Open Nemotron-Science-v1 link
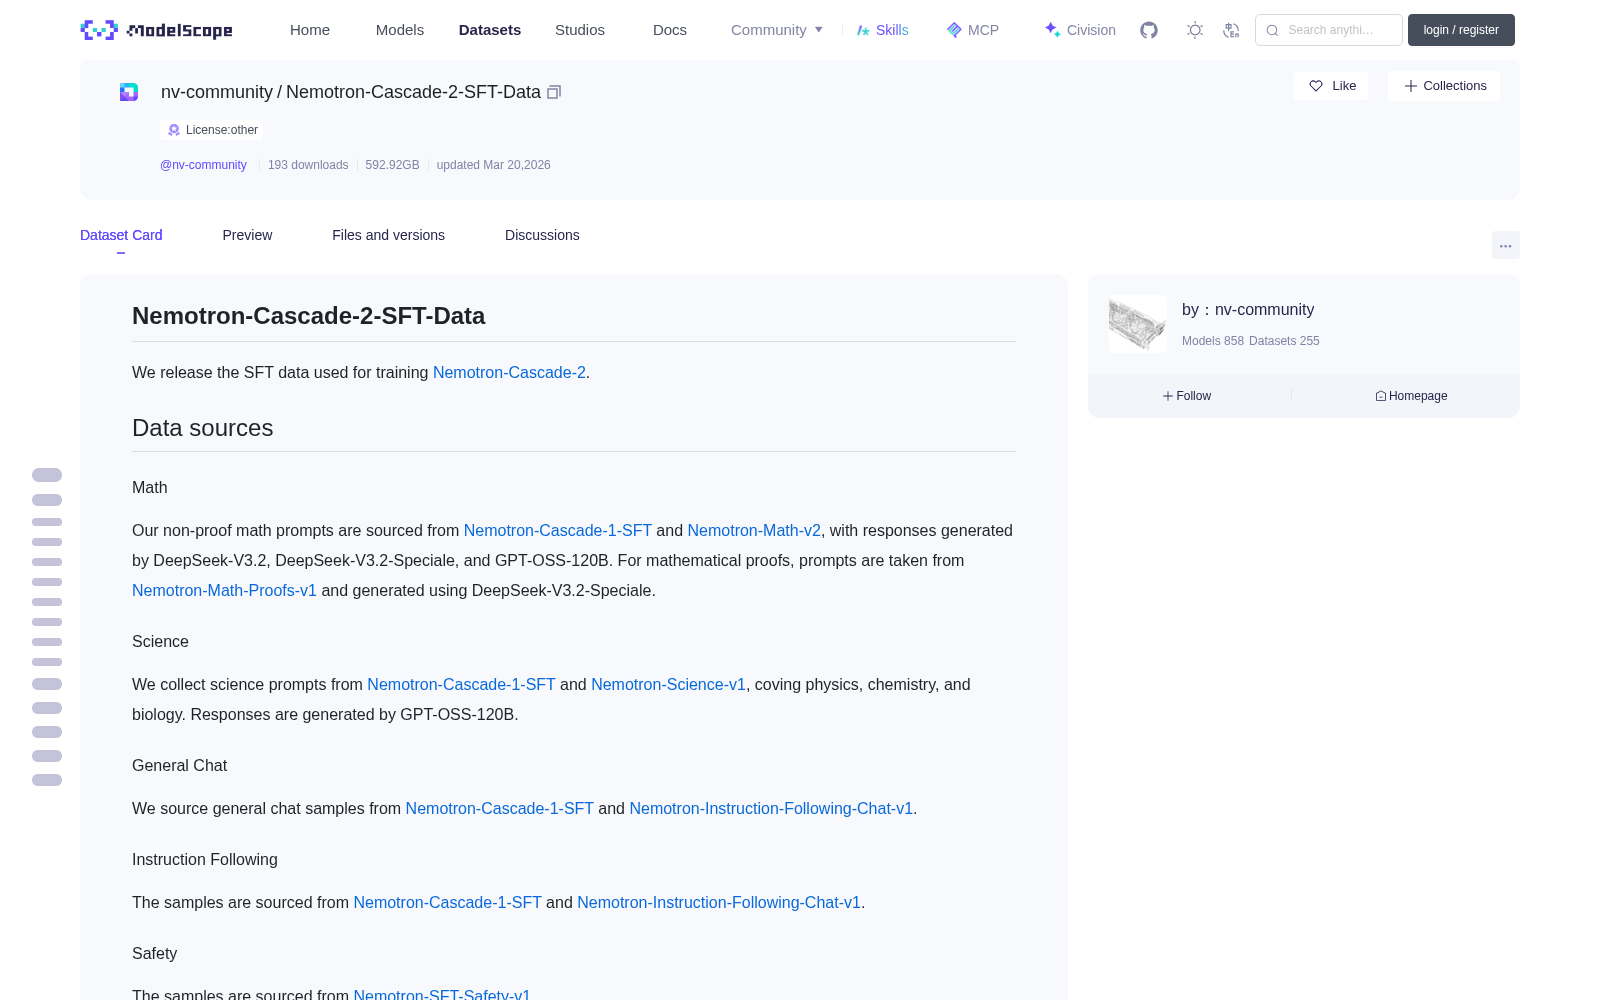This screenshot has width=1600, height=1000. tap(668, 684)
